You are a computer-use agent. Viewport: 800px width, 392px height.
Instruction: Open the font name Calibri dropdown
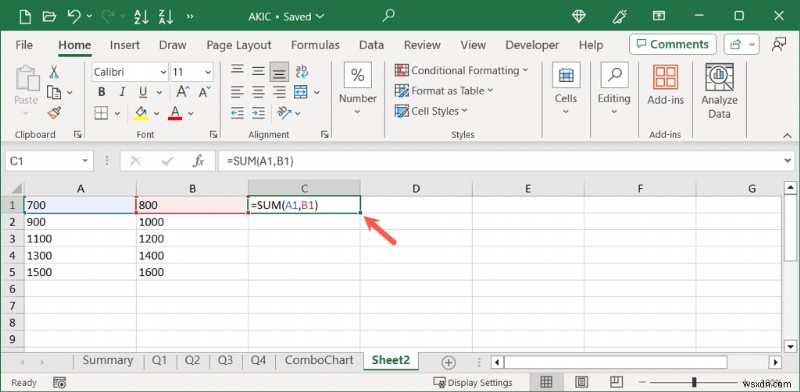tap(163, 72)
